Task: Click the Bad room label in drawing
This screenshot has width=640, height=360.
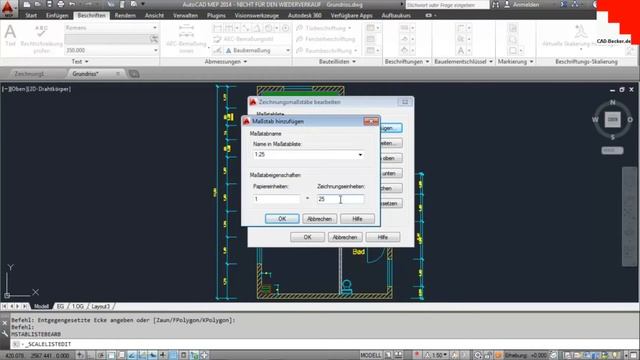Action: pos(358,252)
